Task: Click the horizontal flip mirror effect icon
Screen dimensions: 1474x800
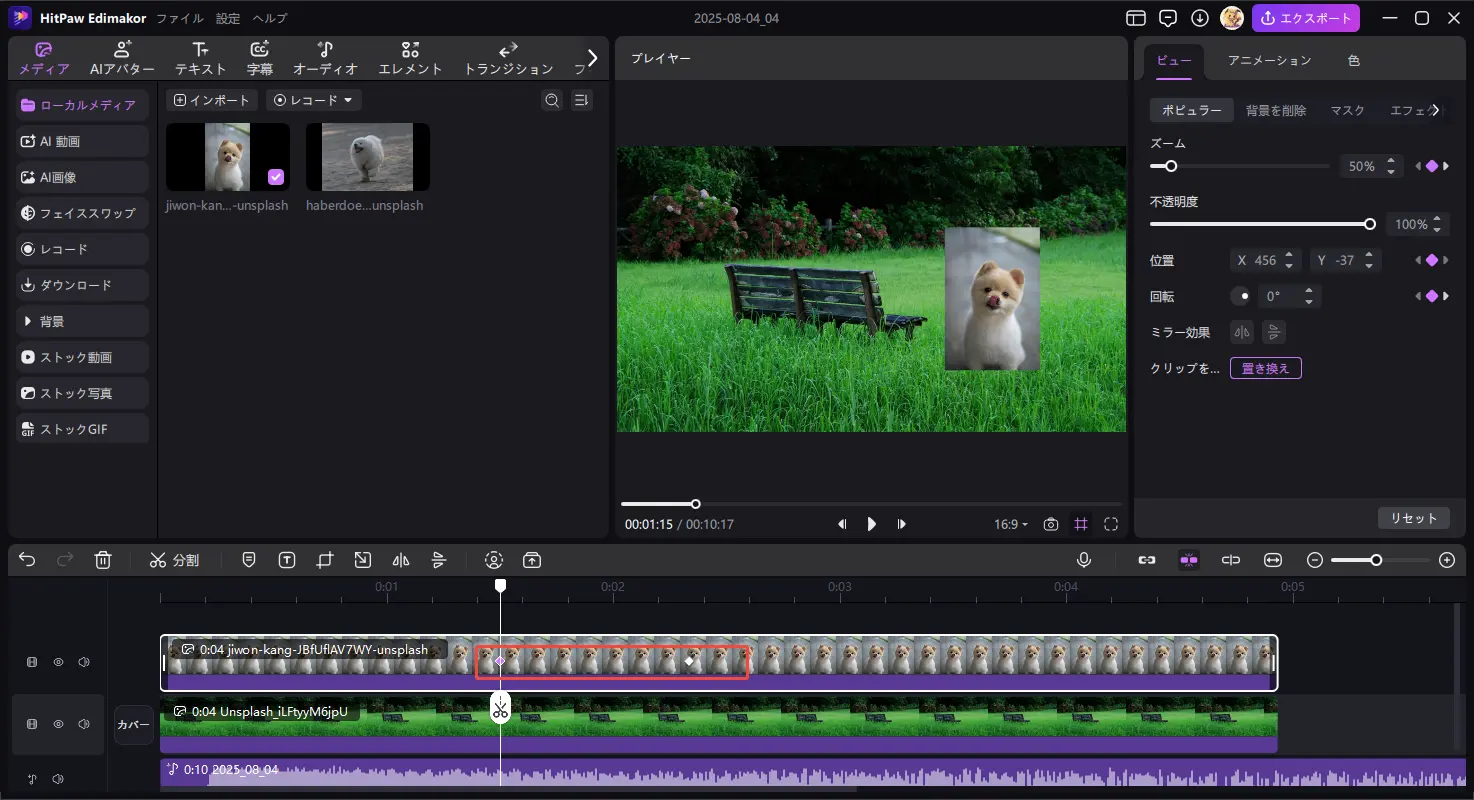Action: [1242, 332]
